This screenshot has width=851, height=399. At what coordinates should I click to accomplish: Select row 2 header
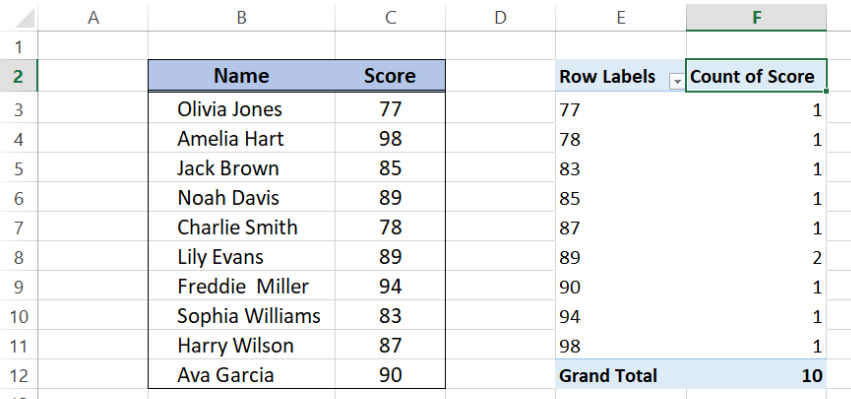tap(18, 76)
